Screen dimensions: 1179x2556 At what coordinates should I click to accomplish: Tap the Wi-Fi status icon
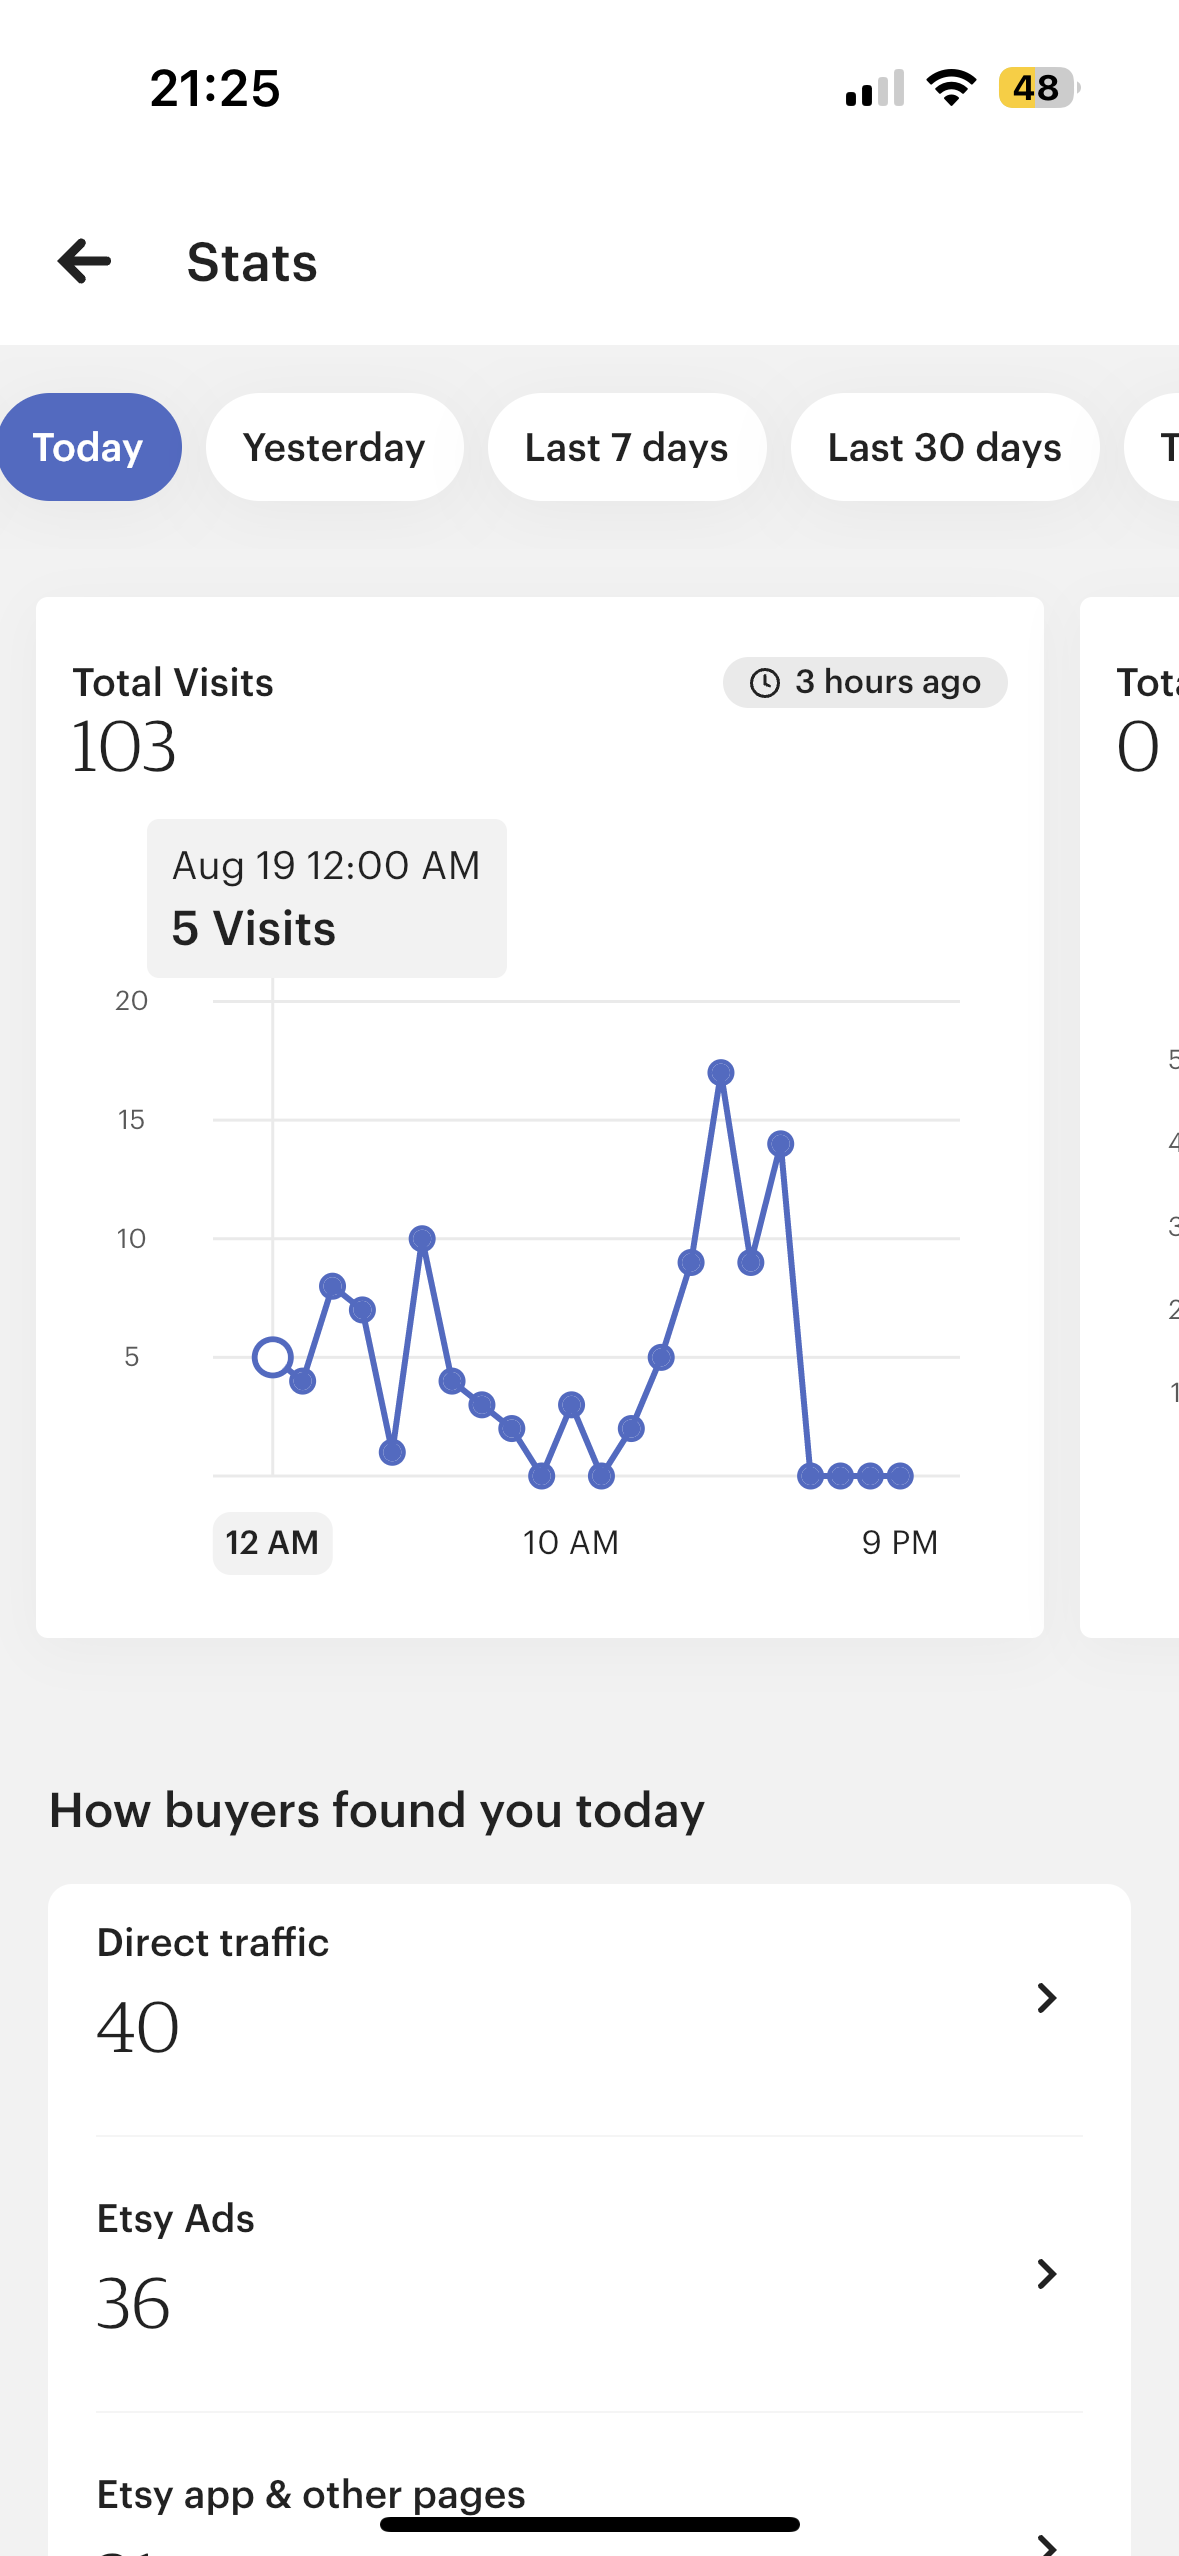(x=951, y=88)
